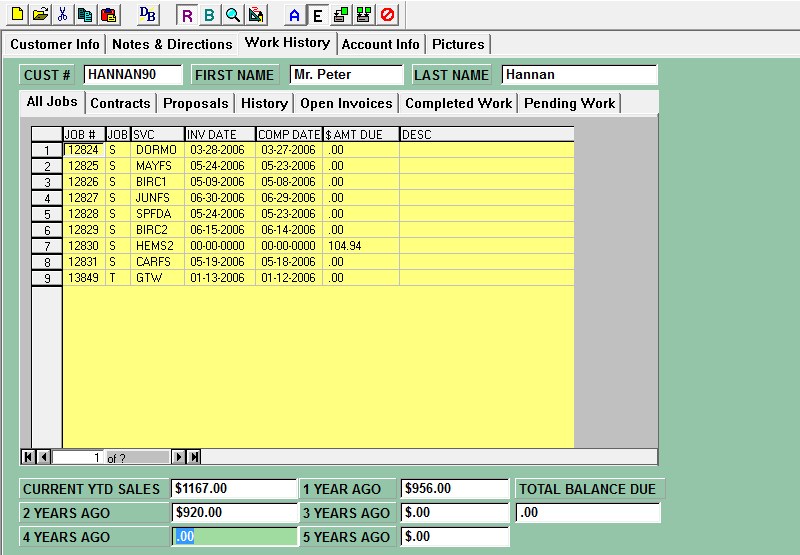Viewport: 800px width, 555px height.
Task: Select row 7 header in jobs grid
Action: pos(46,246)
